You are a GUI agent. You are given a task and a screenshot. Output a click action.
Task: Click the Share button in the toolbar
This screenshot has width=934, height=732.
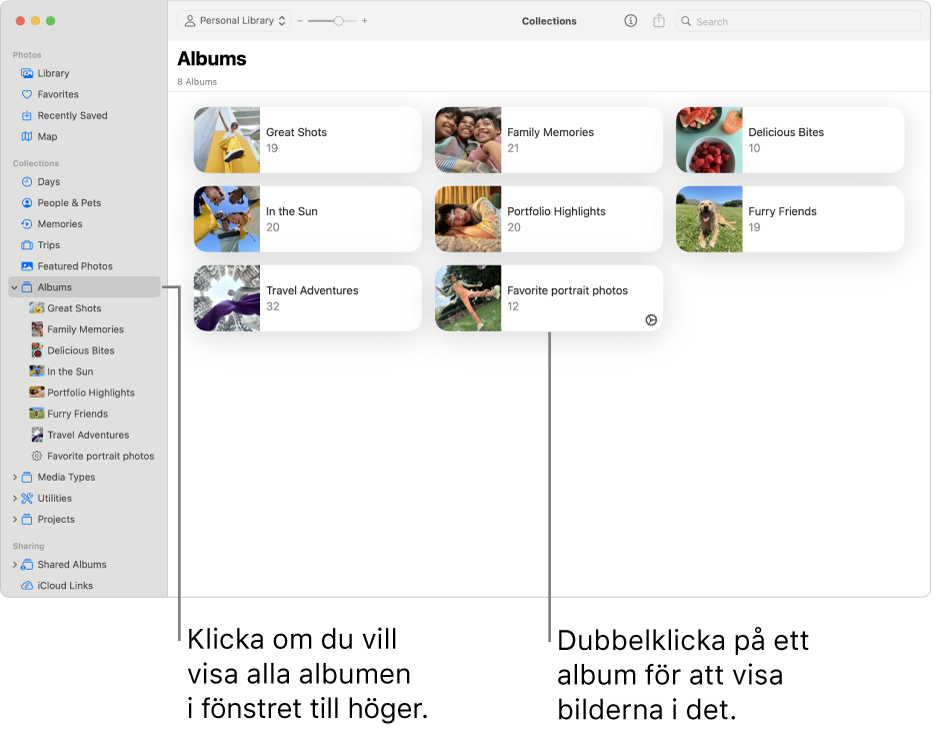658,21
